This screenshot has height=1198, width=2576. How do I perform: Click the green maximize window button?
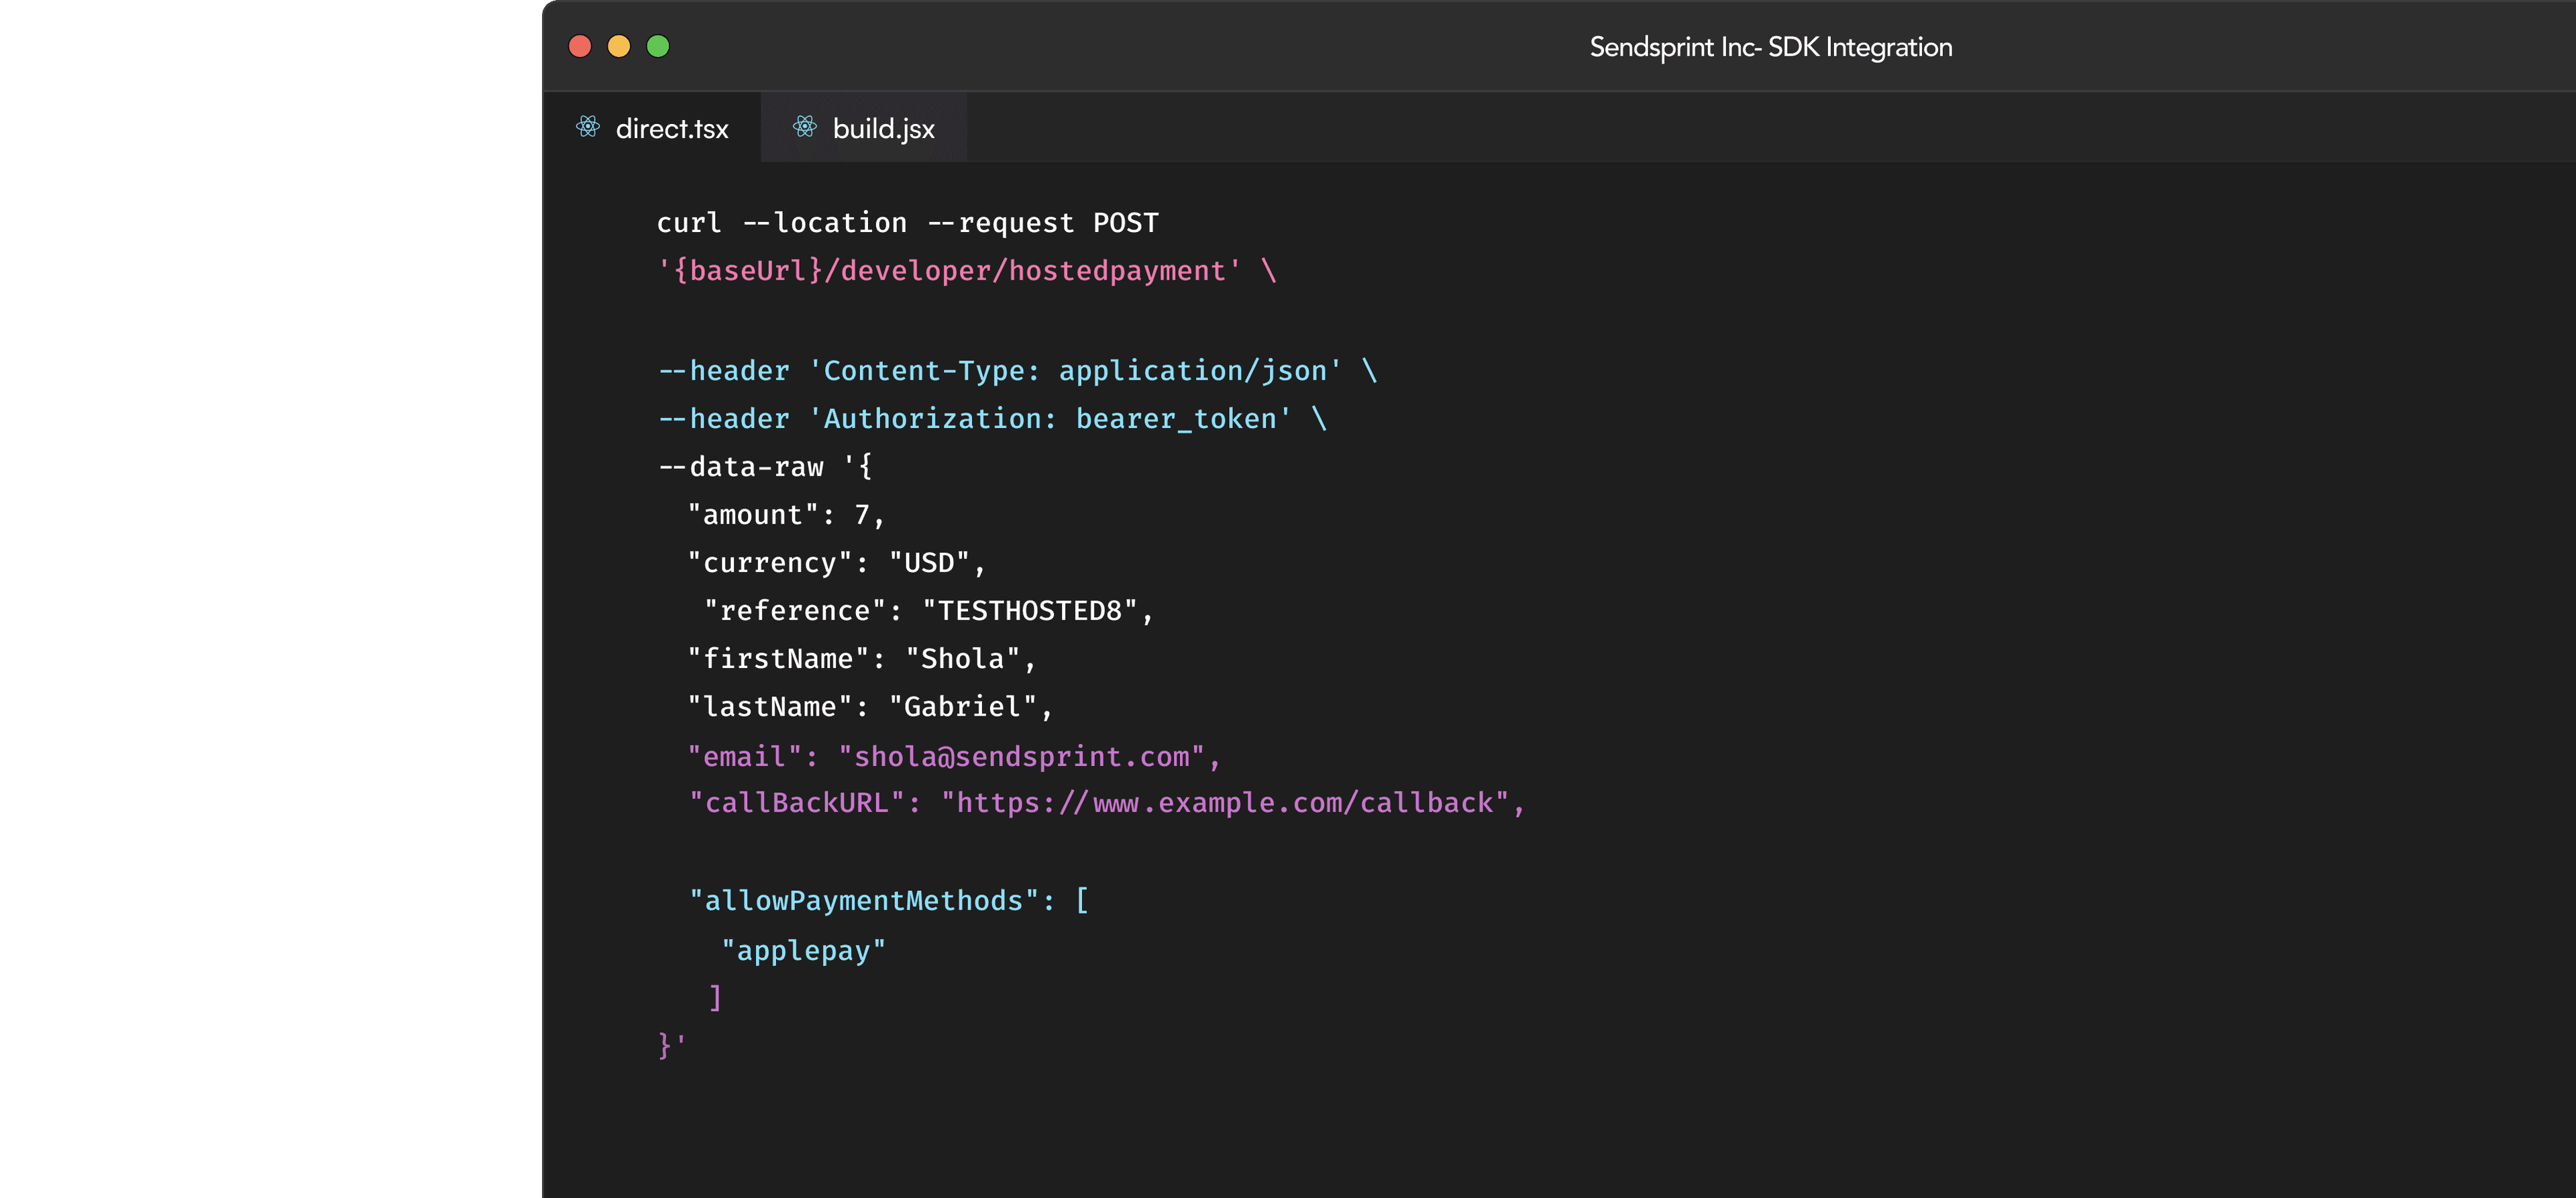point(658,46)
